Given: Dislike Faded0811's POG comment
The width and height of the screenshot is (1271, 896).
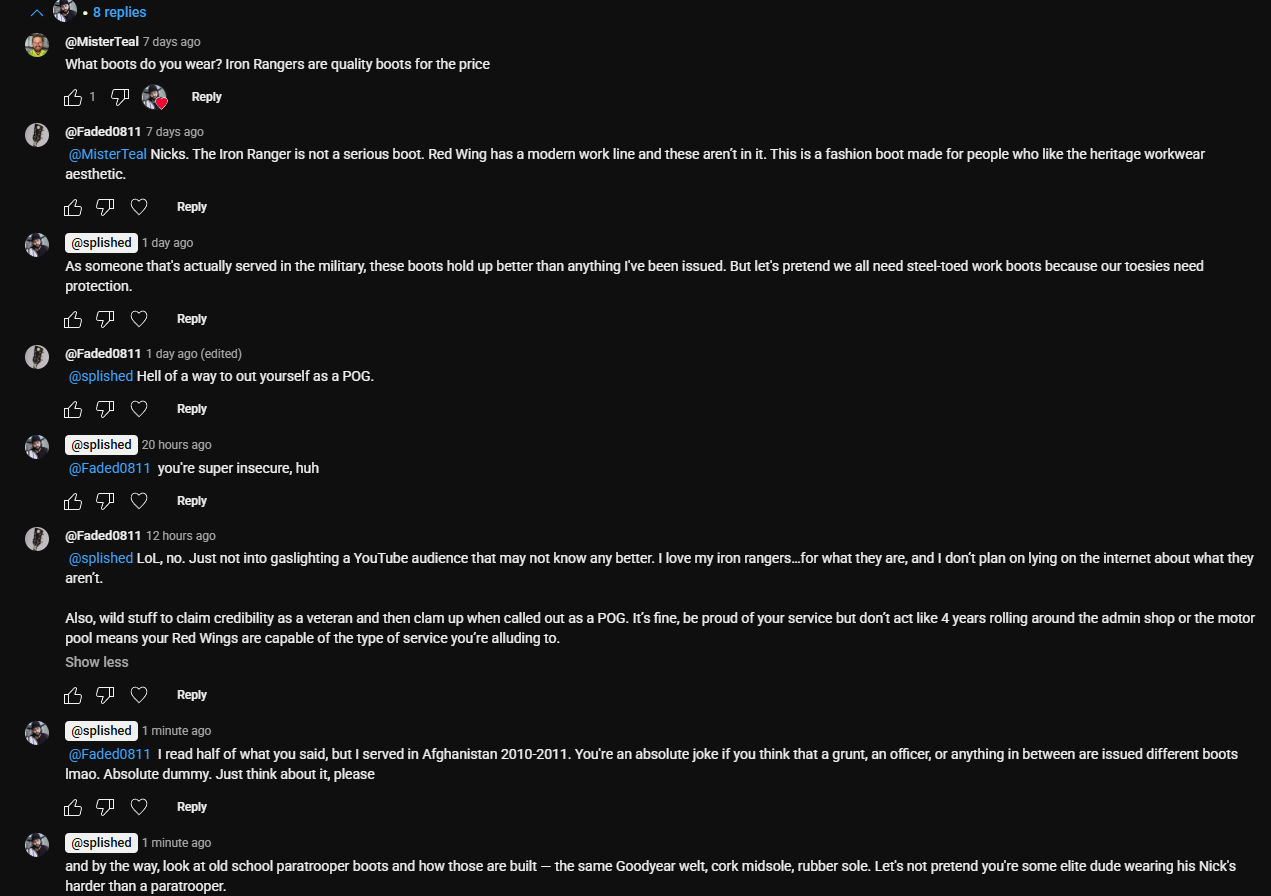Looking at the screenshot, I should (105, 409).
